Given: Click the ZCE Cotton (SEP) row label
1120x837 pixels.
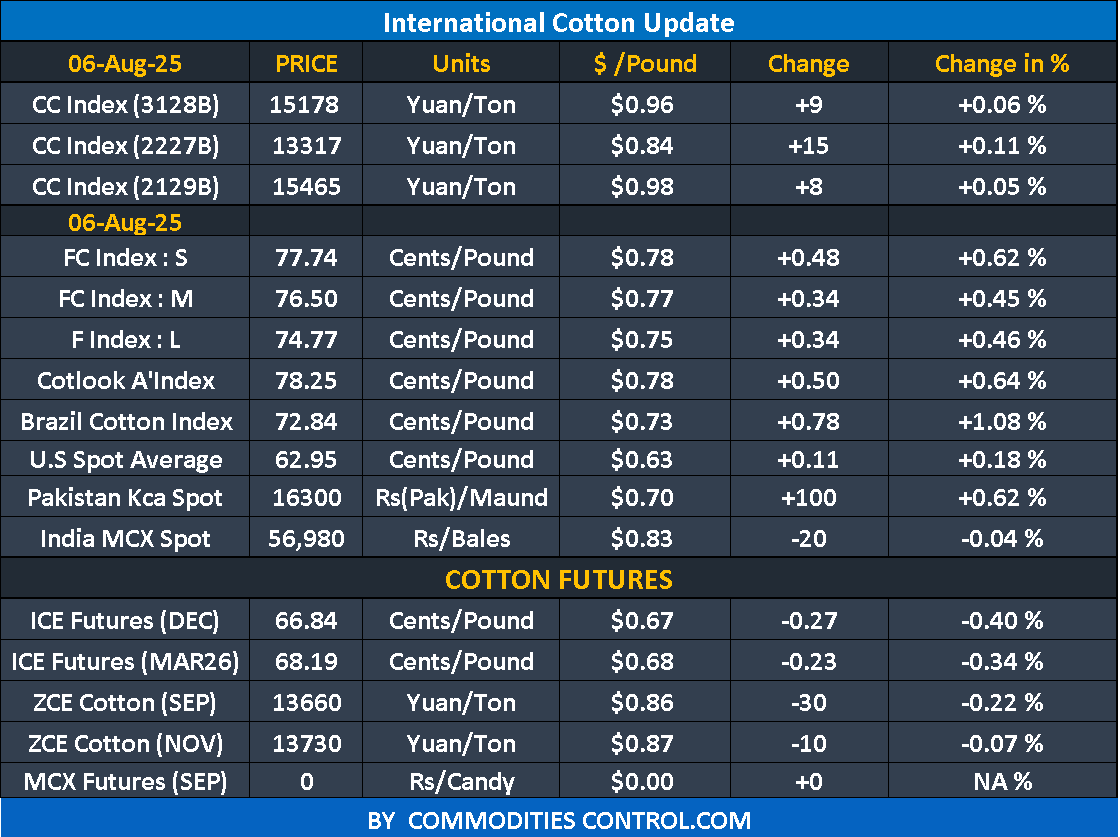Looking at the screenshot, I should [x=125, y=703].
